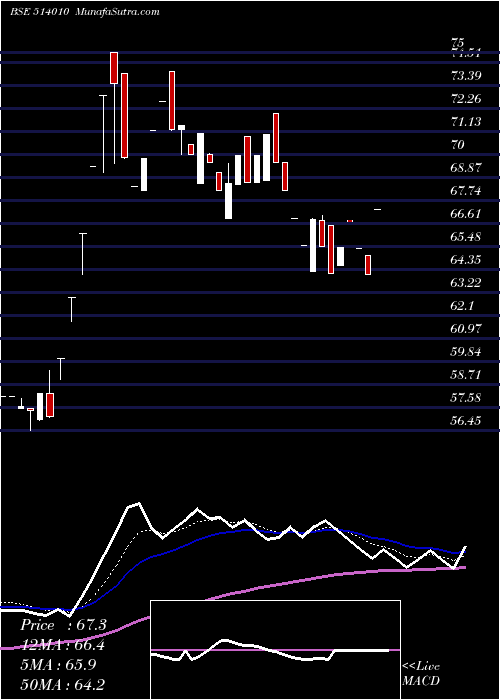Viewport: 500px width, 700px height.
Task: Click inside the MACD inset chart
Action: [275, 650]
